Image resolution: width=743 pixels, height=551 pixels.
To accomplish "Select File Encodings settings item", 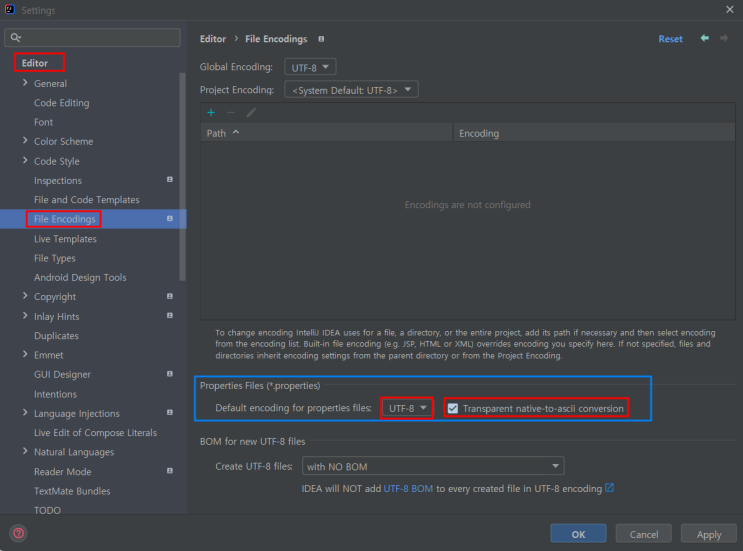I will [x=64, y=219].
